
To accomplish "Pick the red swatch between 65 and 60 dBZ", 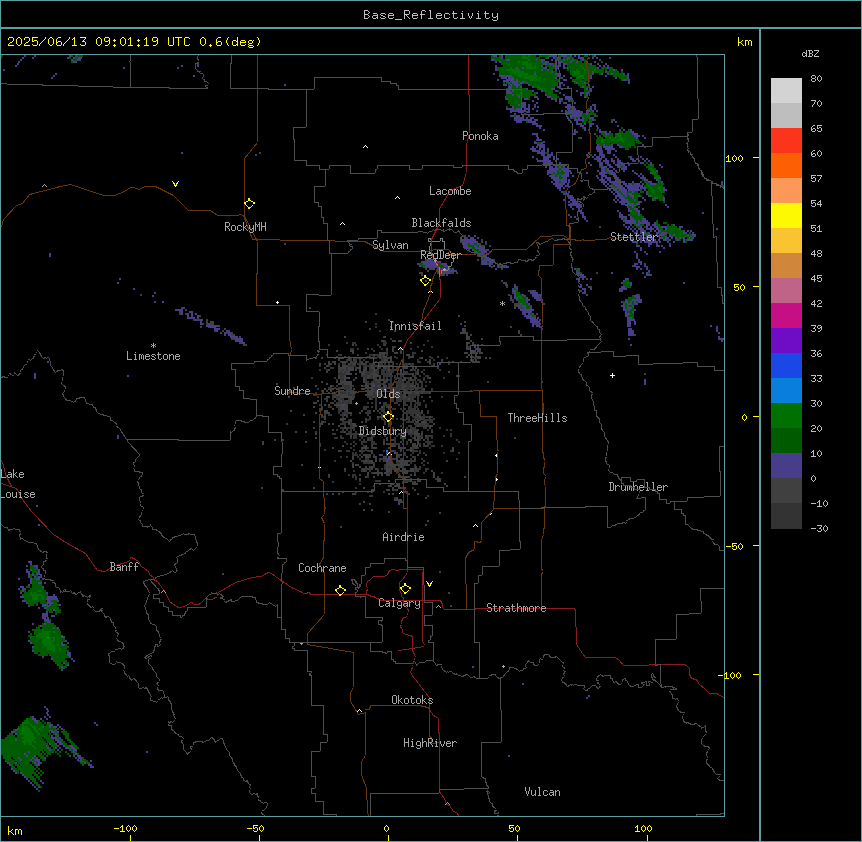I will [786, 140].
